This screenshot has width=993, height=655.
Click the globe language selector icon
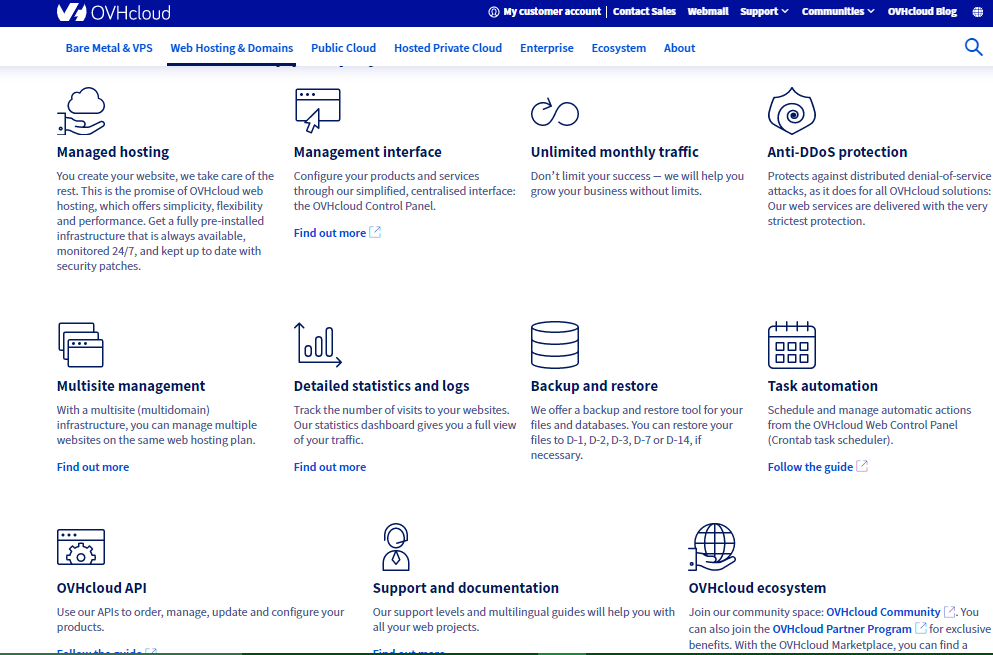pos(978,12)
